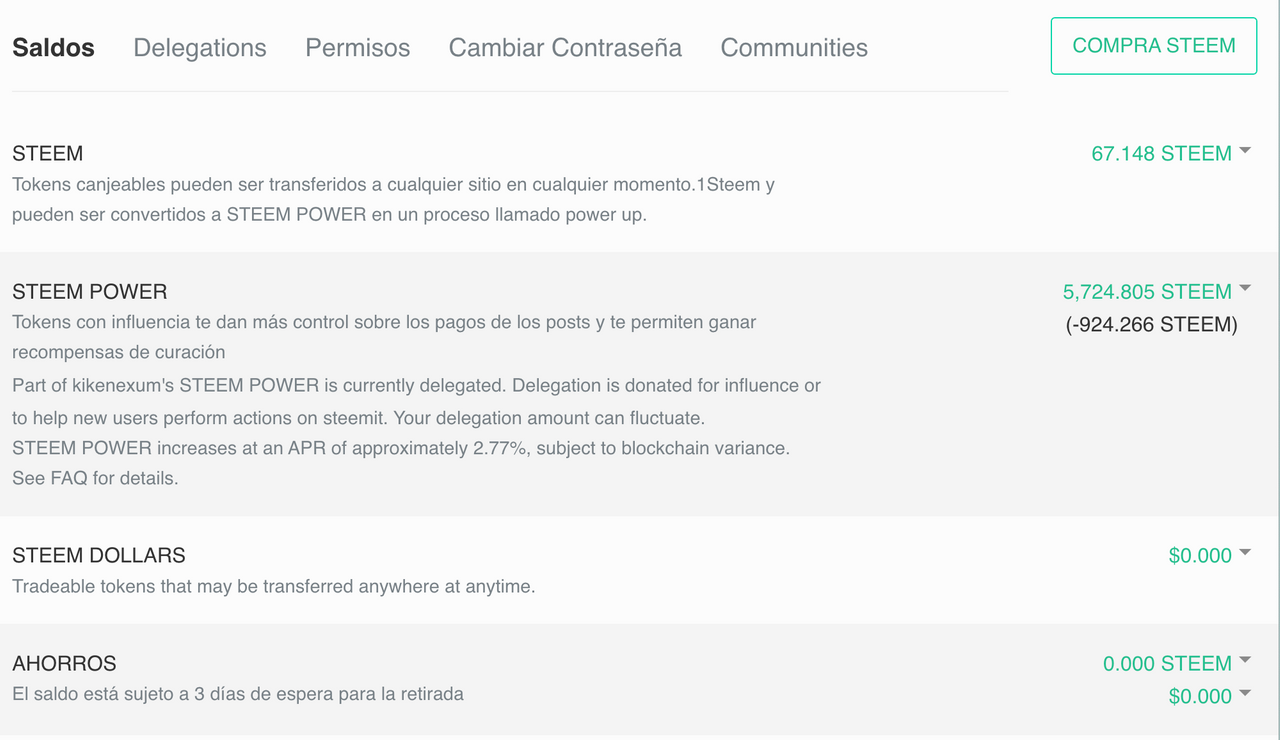Click the STEEM section heading

click(47, 153)
